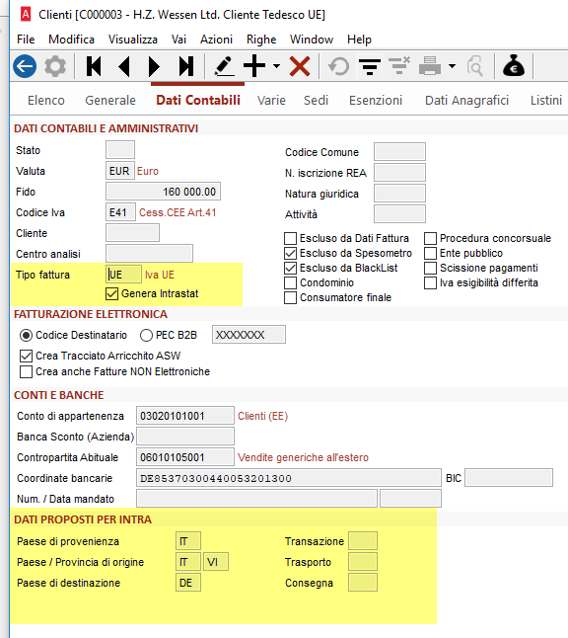Select the Dati Contabili tab

pyautogui.click(x=198, y=100)
